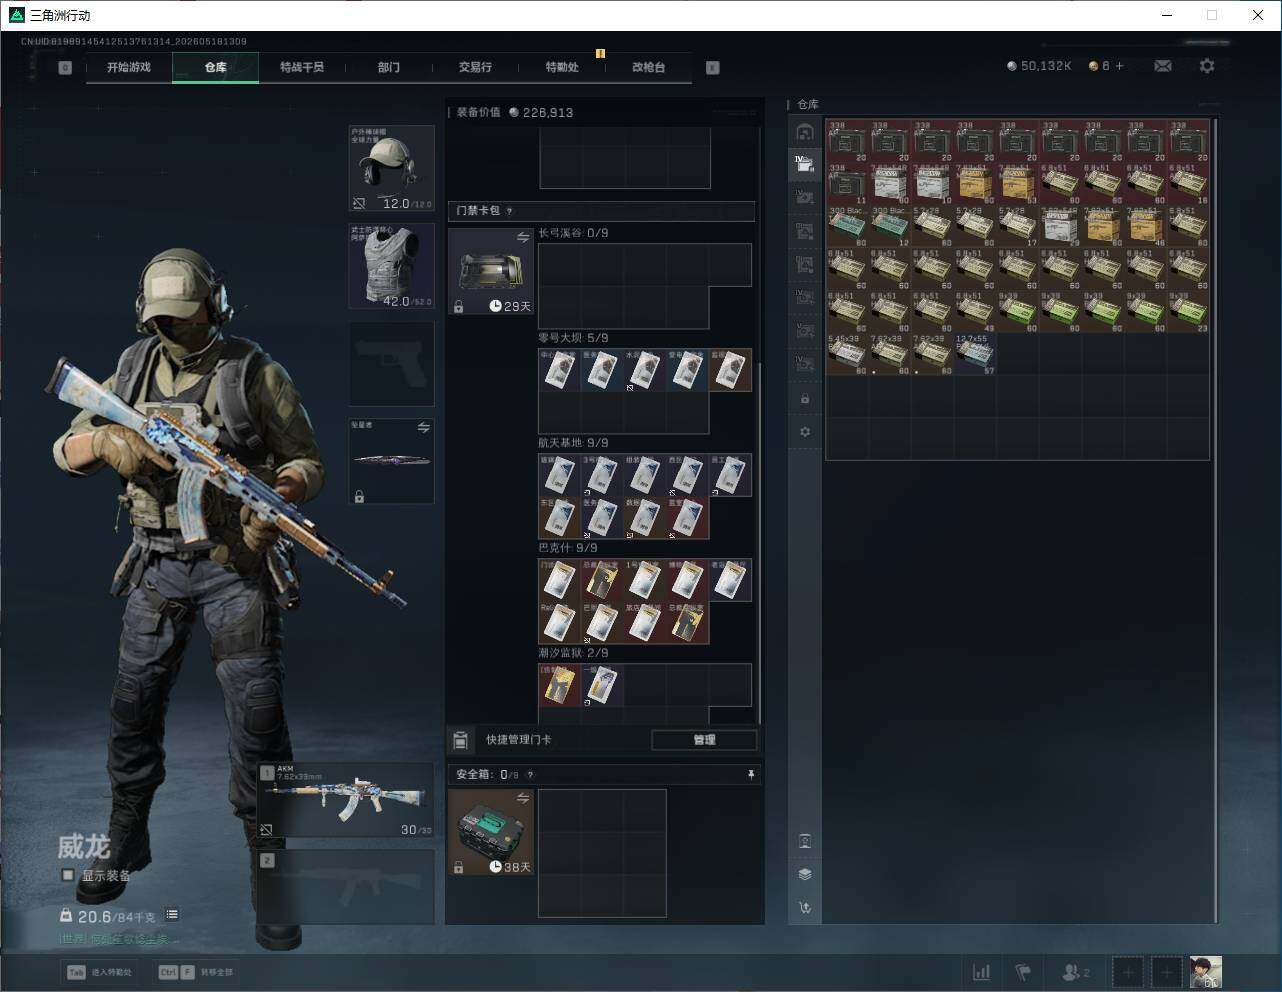The width and height of the screenshot is (1282, 992).
Task: Select first key card in 巴克什 row
Action: click(559, 580)
